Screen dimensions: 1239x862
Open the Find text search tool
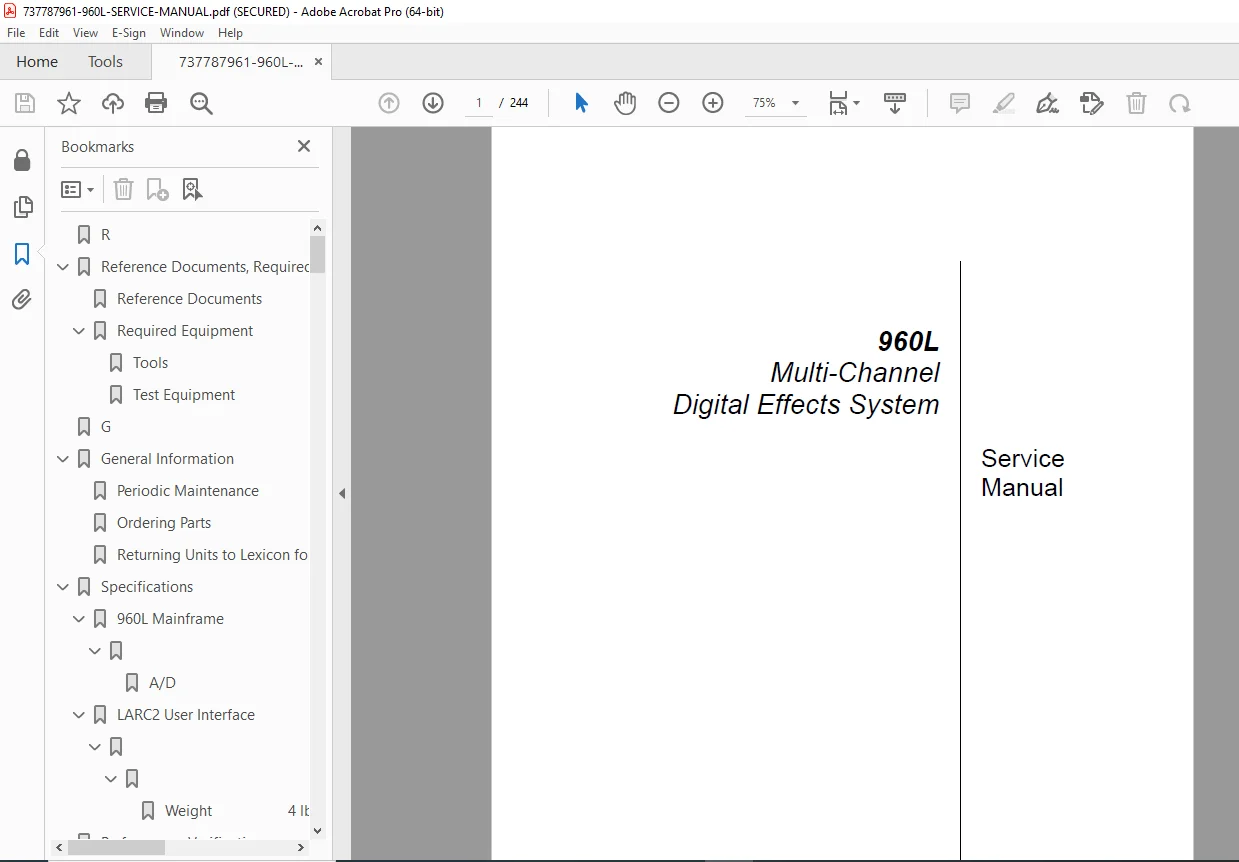(x=201, y=103)
